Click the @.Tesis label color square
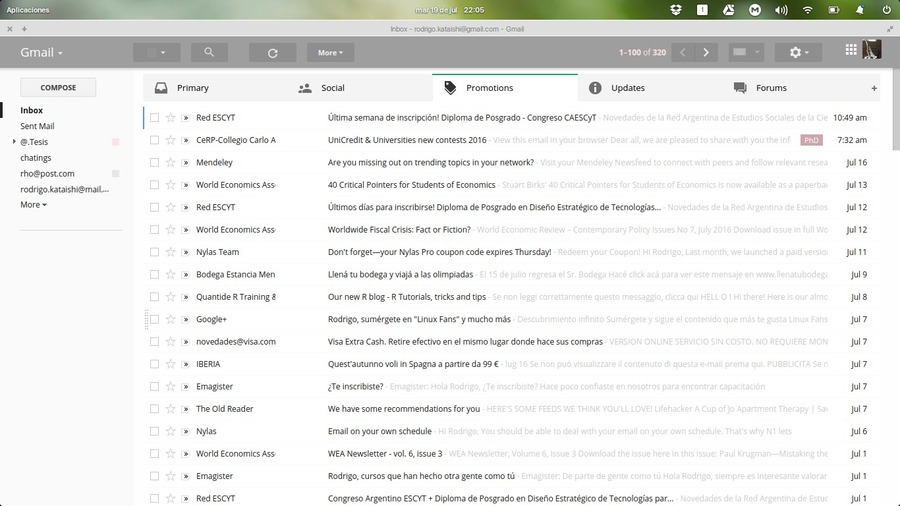The image size is (900, 506). click(x=115, y=142)
